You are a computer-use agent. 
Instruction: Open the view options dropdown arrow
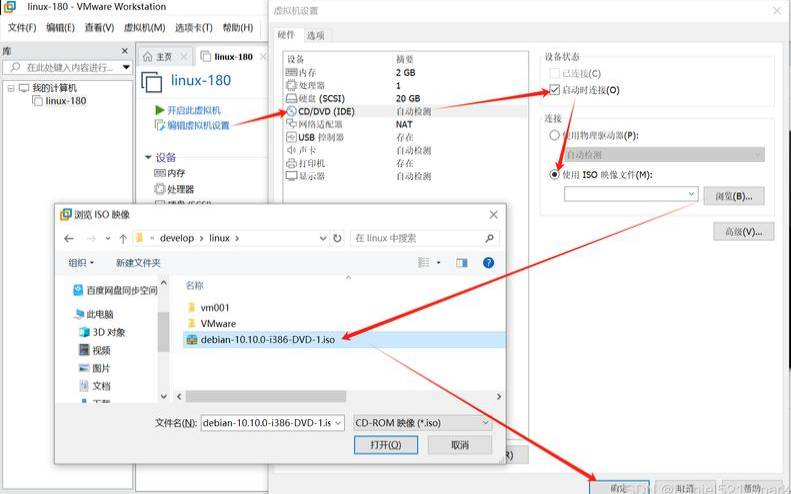pos(438,263)
